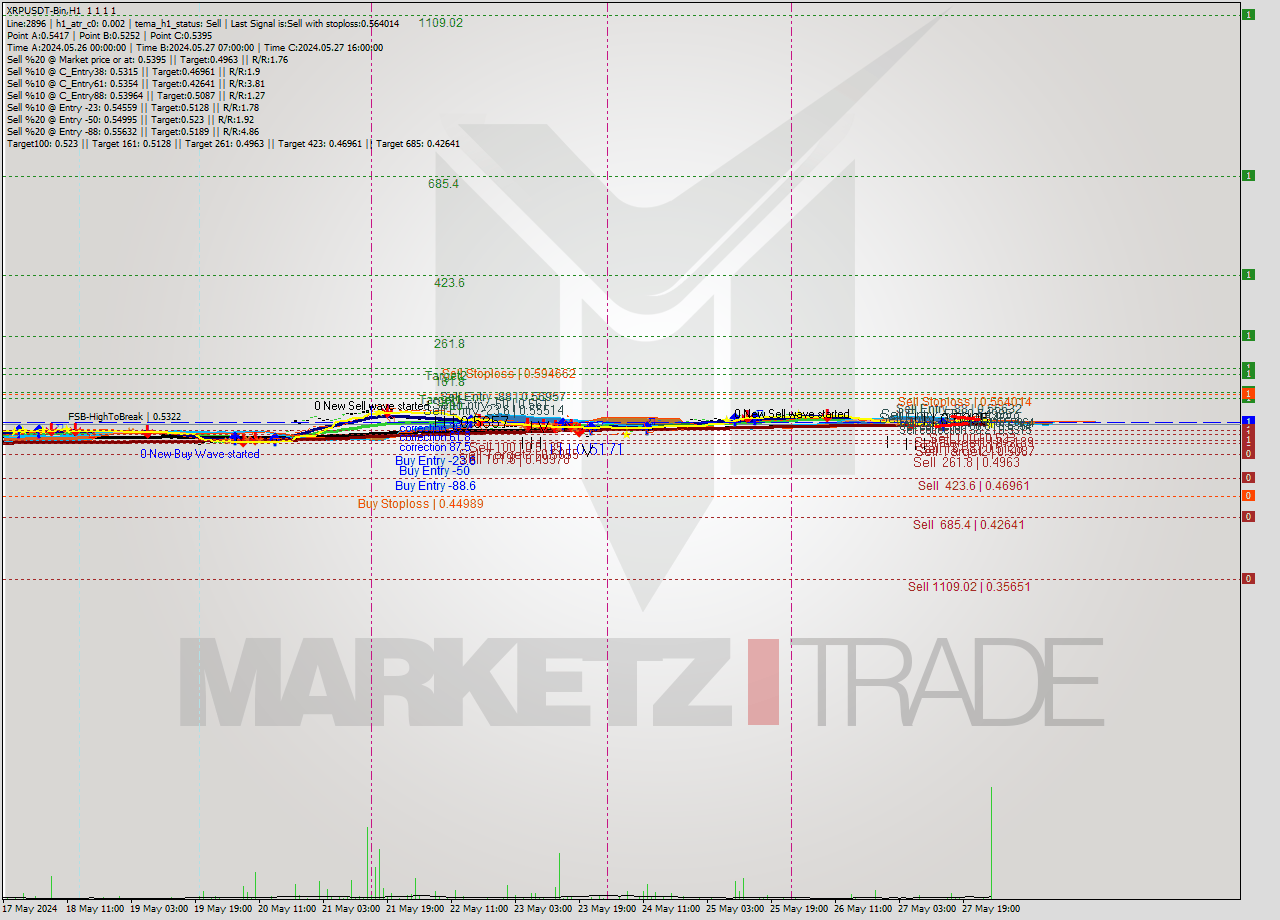Select the 'Sell %10 @ Entry -23: 0.54559' line
The width and height of the screenshot is (1280, 920).
133,107
